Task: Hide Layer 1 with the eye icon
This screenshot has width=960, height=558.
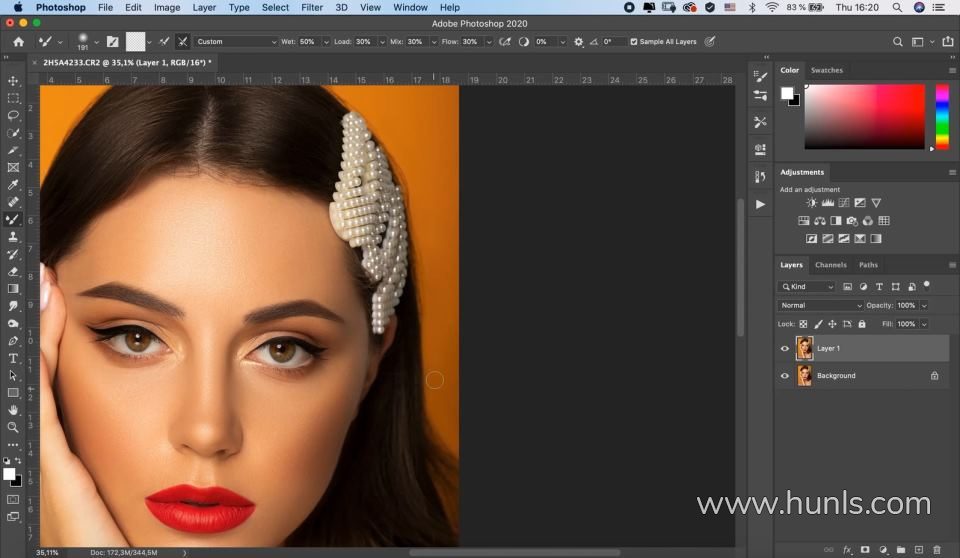Action: (x=785, y=348)
